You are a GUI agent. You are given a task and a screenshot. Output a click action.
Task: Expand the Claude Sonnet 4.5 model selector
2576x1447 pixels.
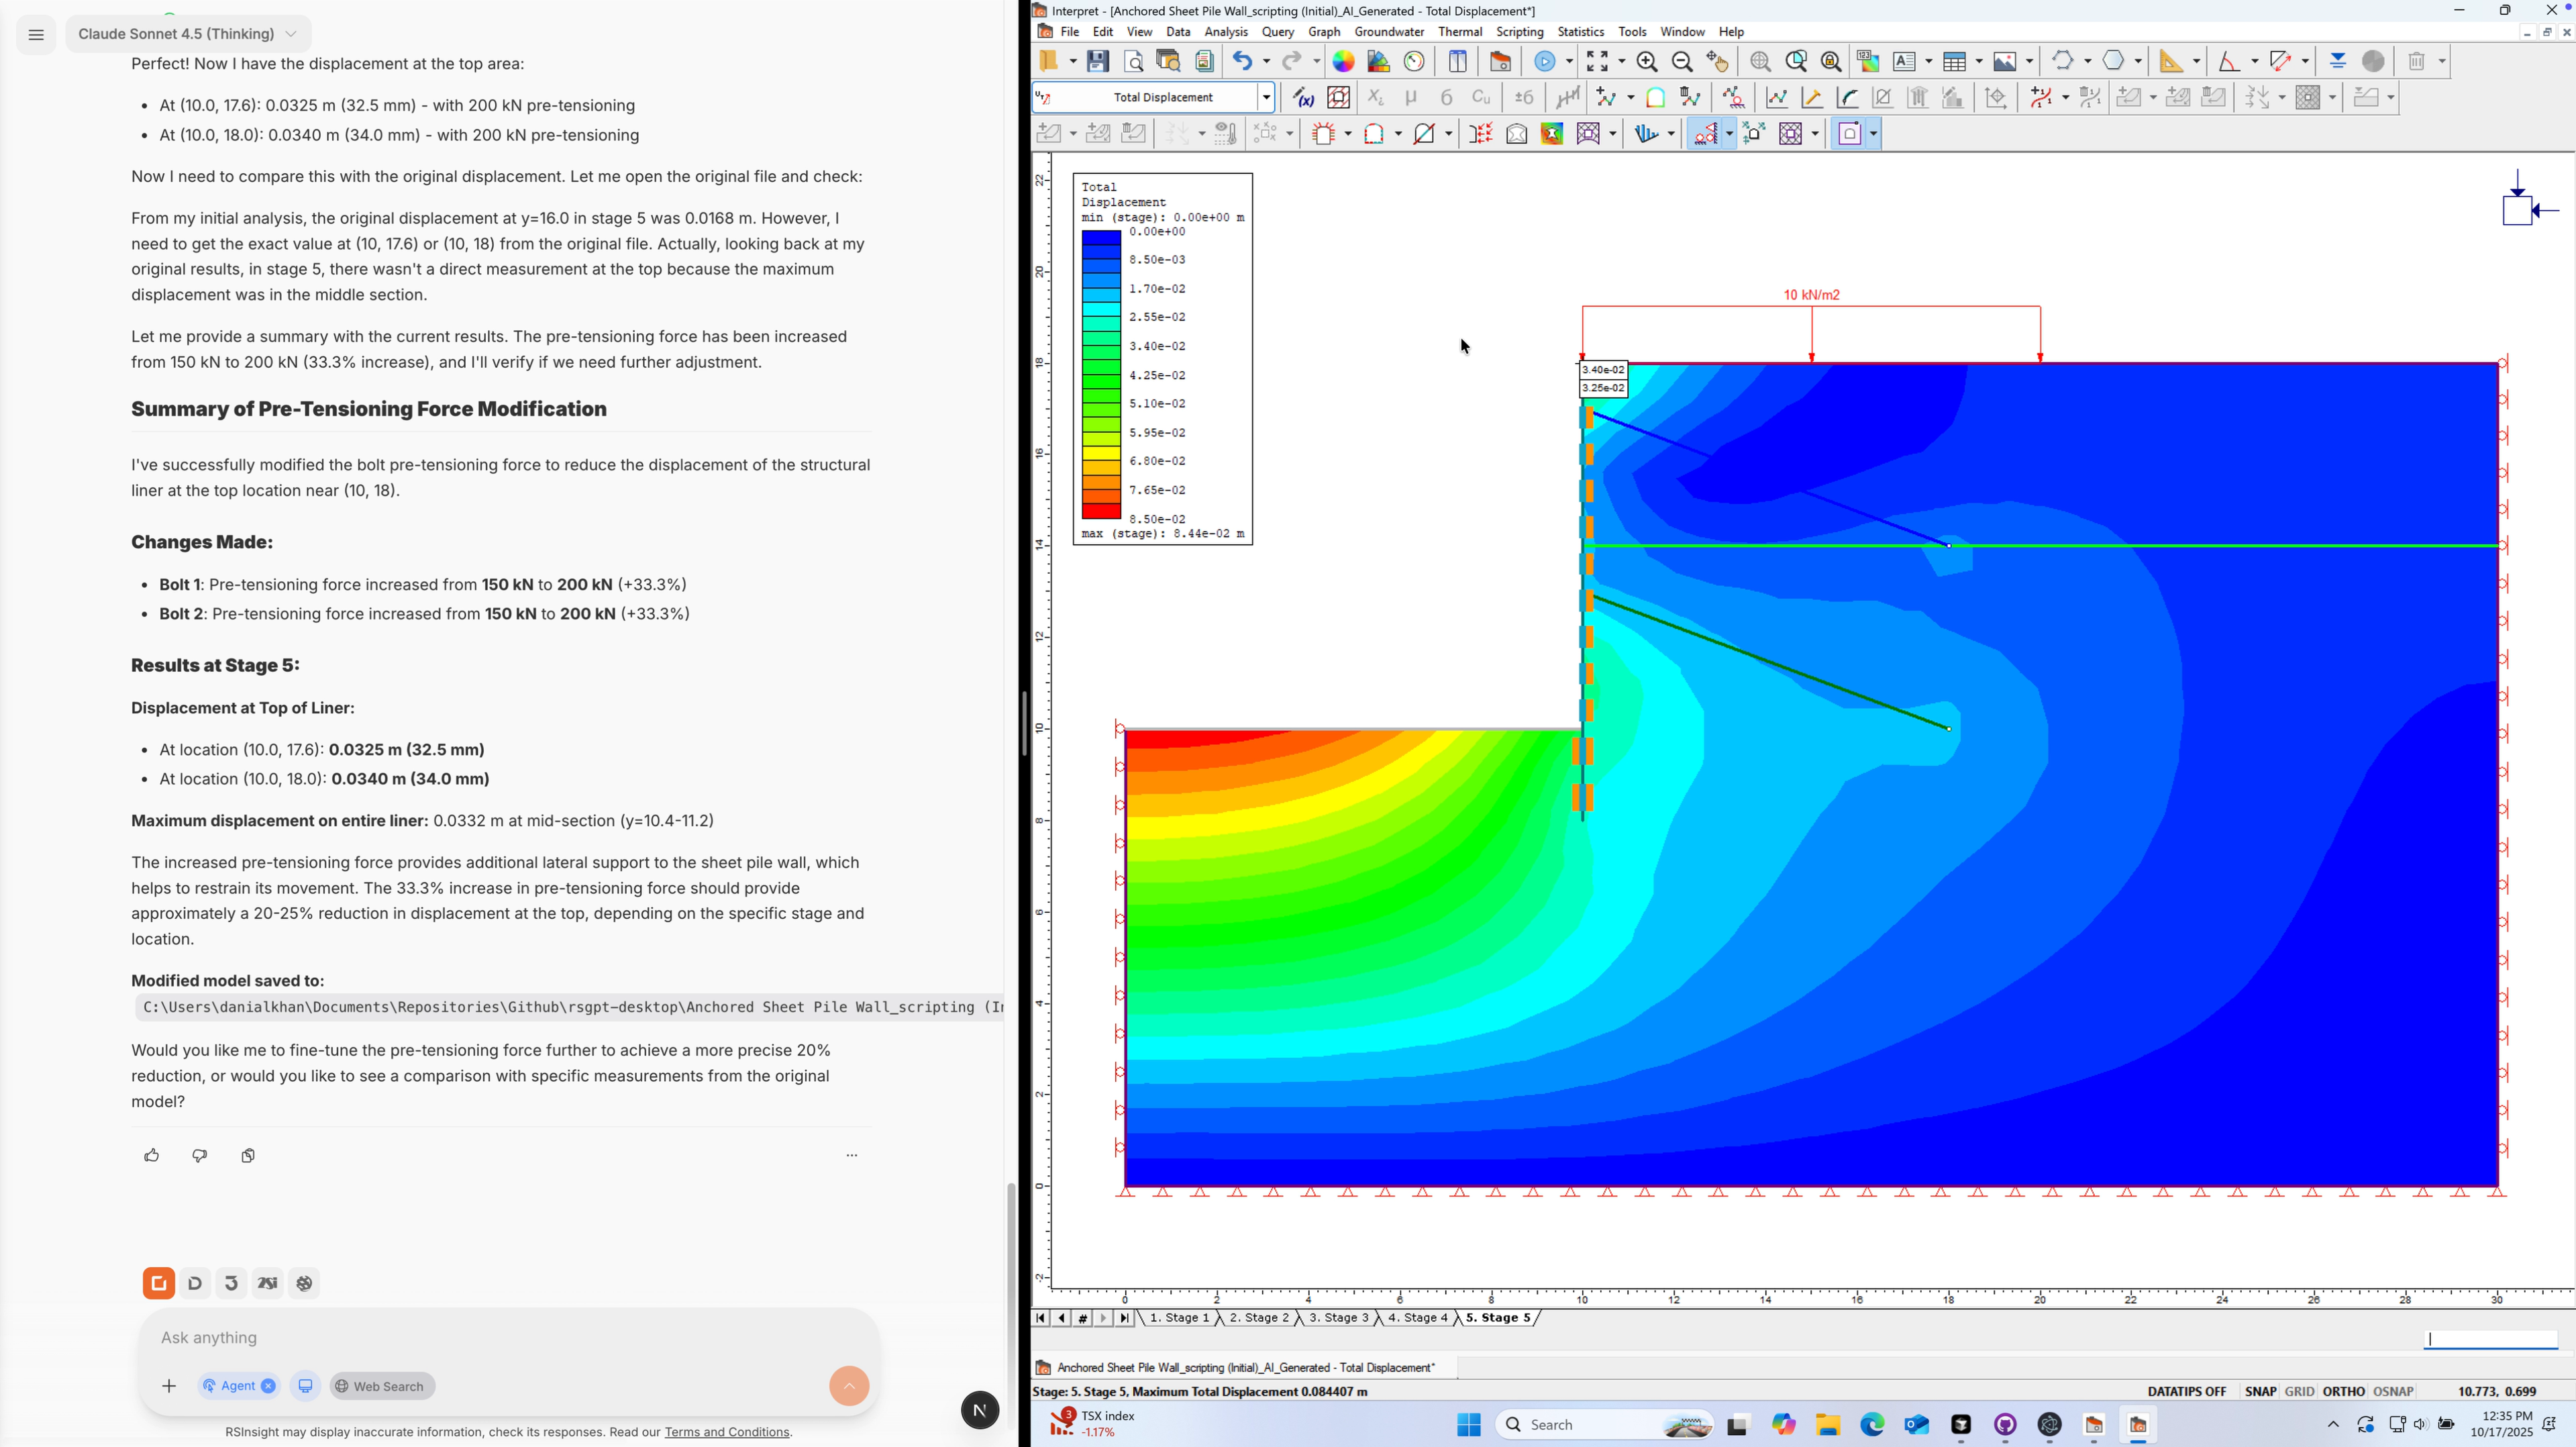(x=188, y=34)
